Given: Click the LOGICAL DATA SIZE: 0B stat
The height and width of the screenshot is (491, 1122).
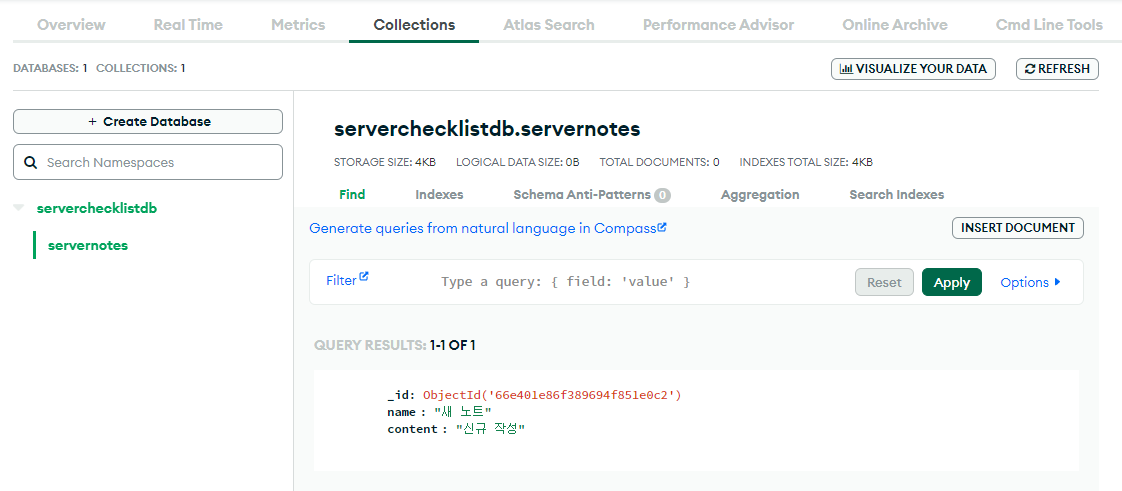Looking at the screenshot, I should [x=517, y=162].
